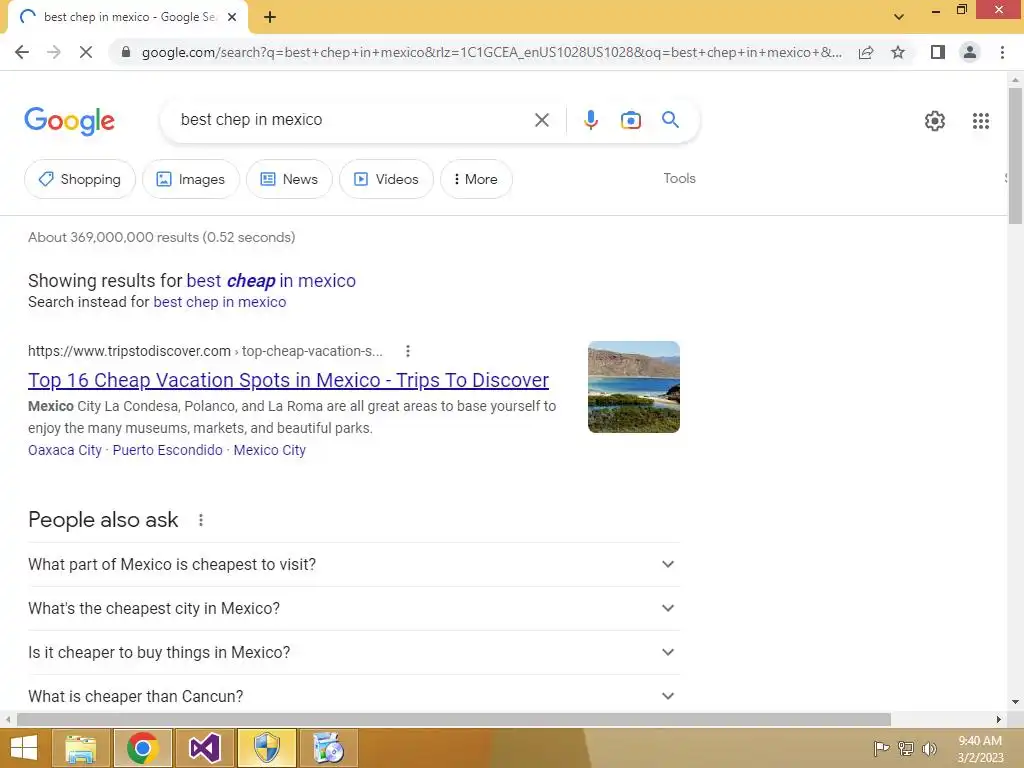Open tripstodiscover result options dots
Screen dimensions: 1024x768
coord(408,351)
